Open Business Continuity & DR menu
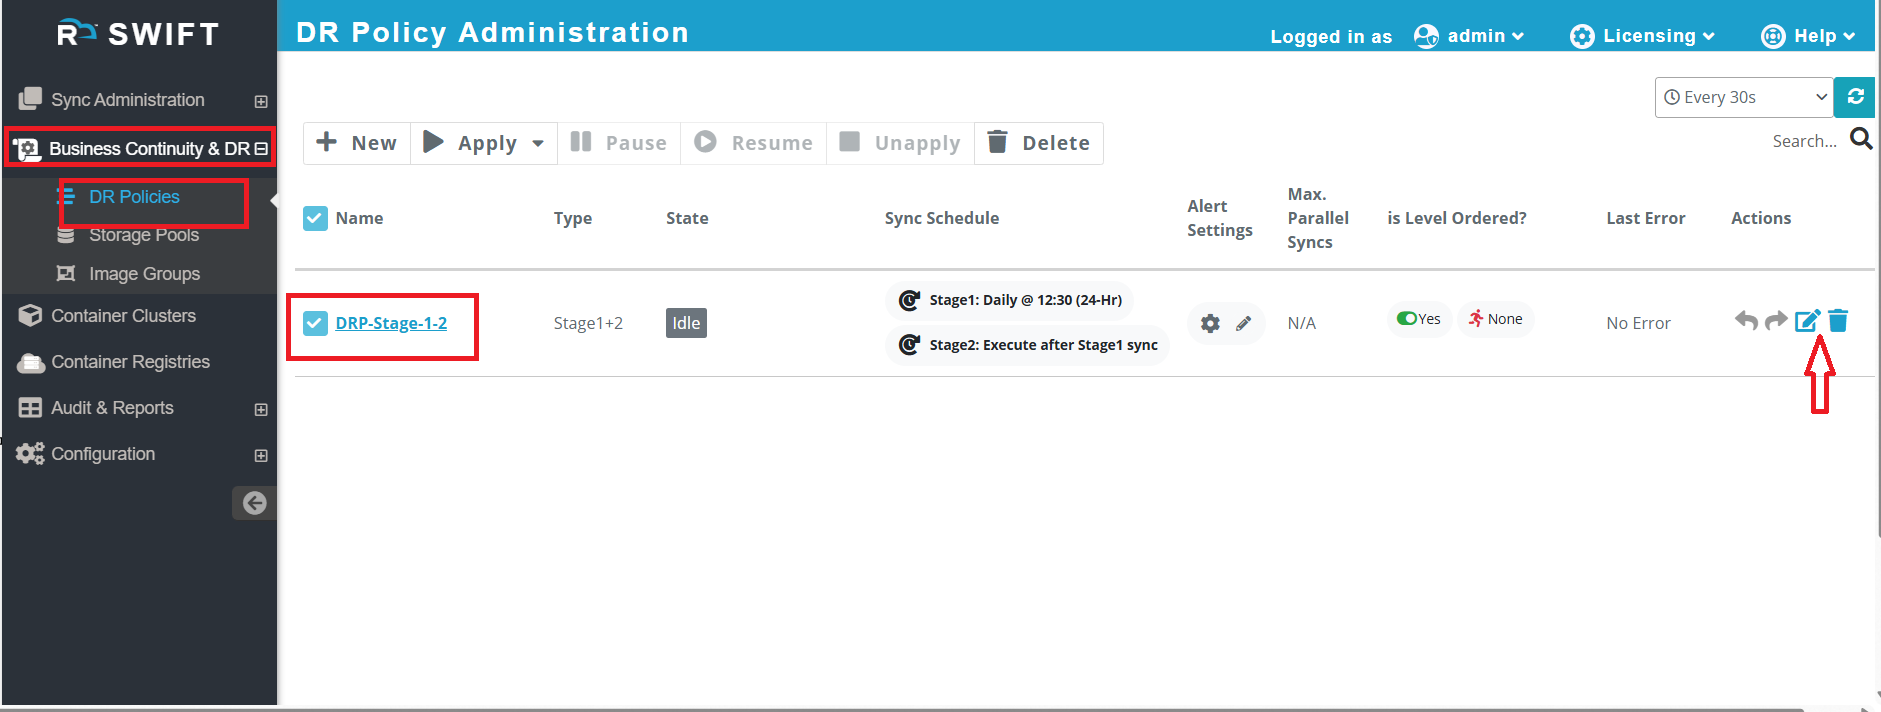Viewport: 1881px width, 712px height. 149,149
